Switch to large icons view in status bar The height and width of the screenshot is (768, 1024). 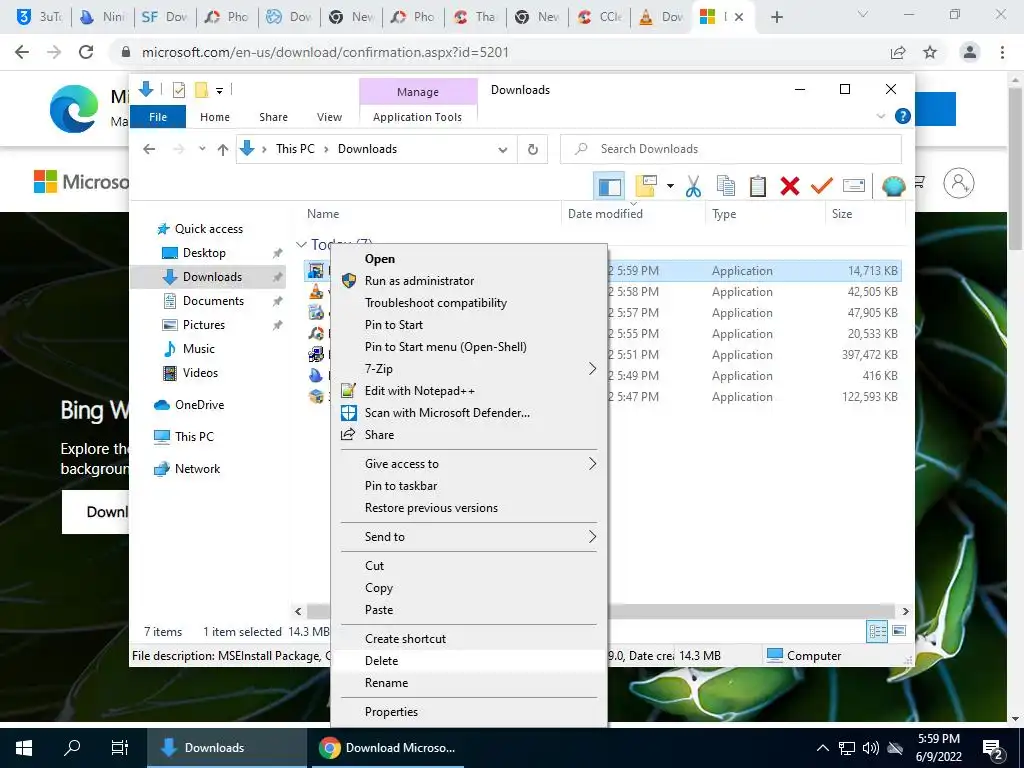tap(899, 632)
